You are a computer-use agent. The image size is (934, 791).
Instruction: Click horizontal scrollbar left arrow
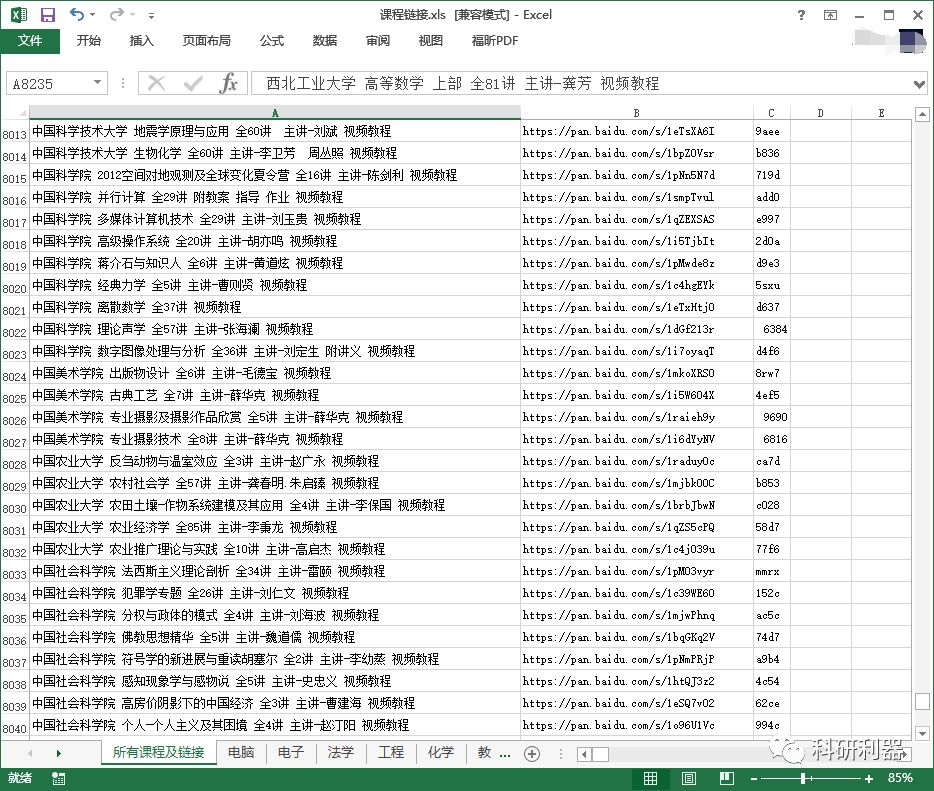pos(584,755)
